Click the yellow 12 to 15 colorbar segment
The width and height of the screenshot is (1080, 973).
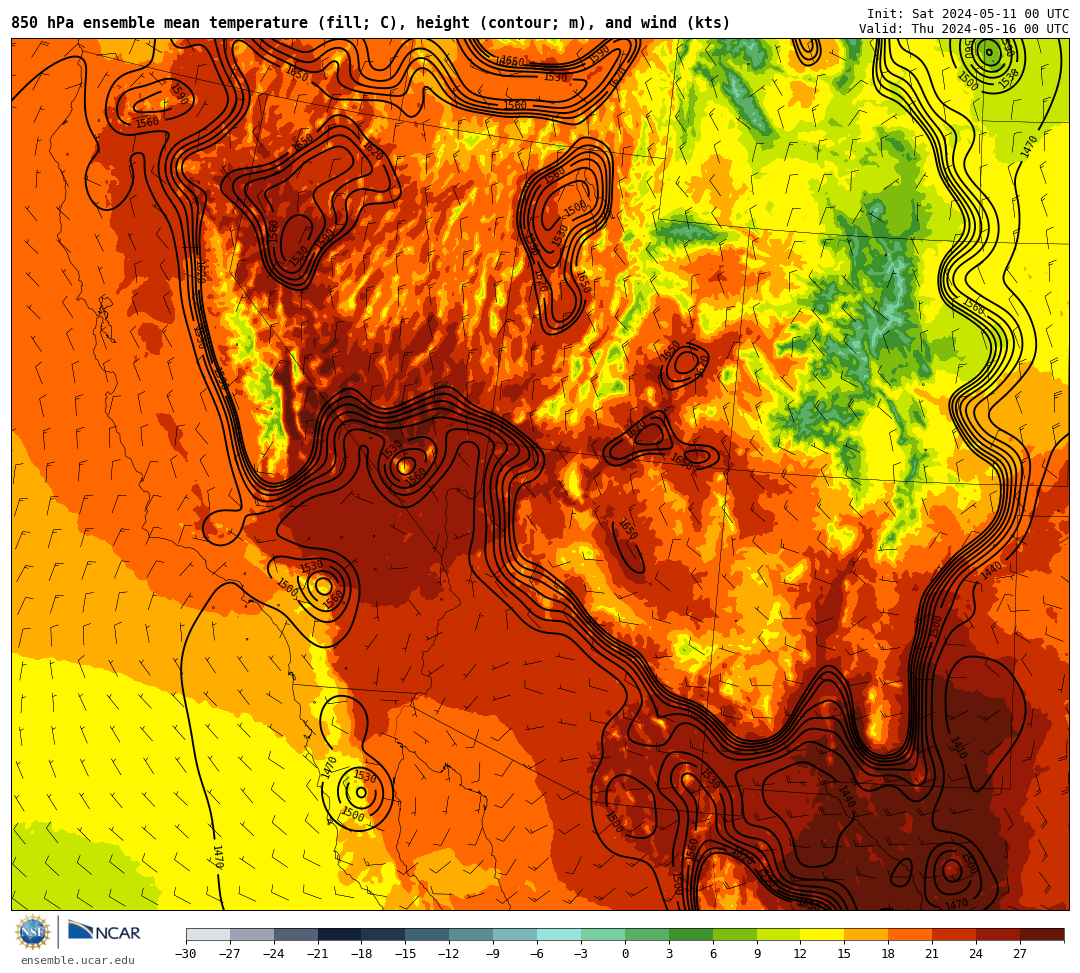(x=822, y=934)
